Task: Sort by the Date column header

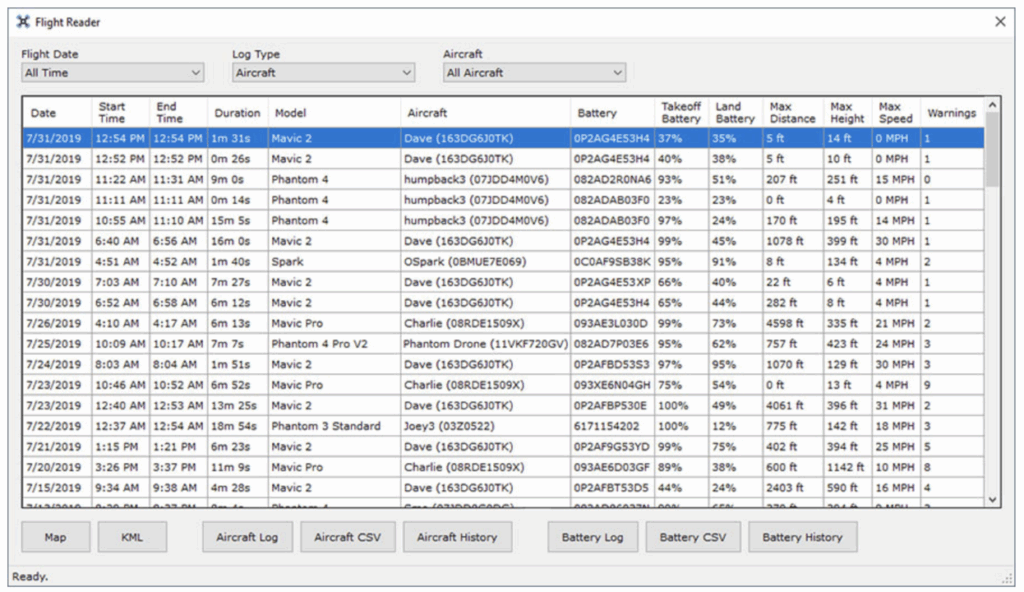Action: pos(57,112)
